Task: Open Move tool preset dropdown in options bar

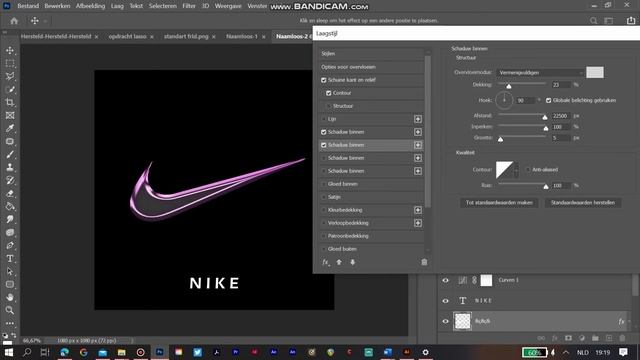Action: point(45,21)
